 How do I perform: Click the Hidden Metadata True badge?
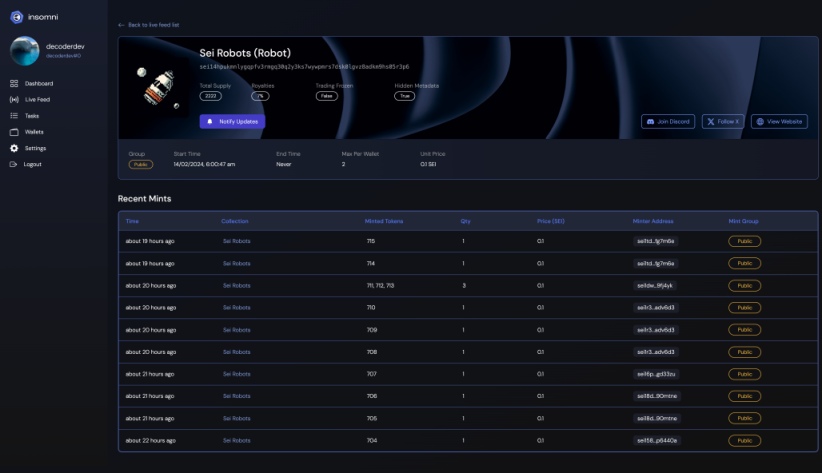405,96
